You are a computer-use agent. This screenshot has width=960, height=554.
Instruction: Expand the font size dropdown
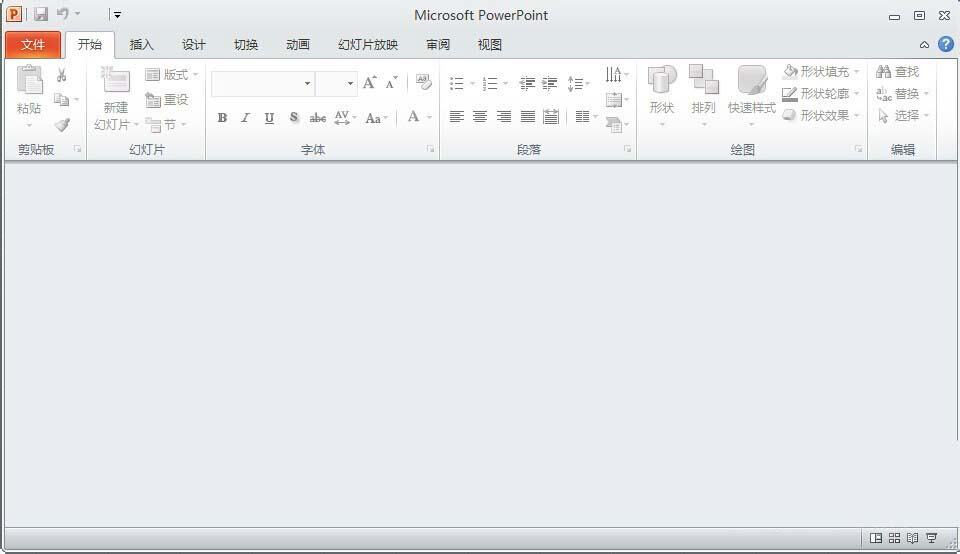[x=350, y=84]
